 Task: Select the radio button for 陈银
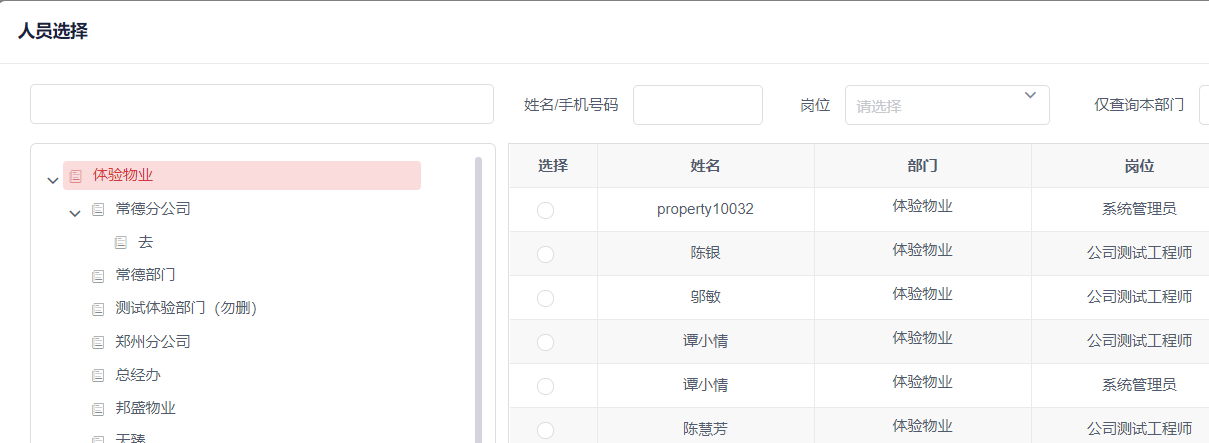click(545, 254)
